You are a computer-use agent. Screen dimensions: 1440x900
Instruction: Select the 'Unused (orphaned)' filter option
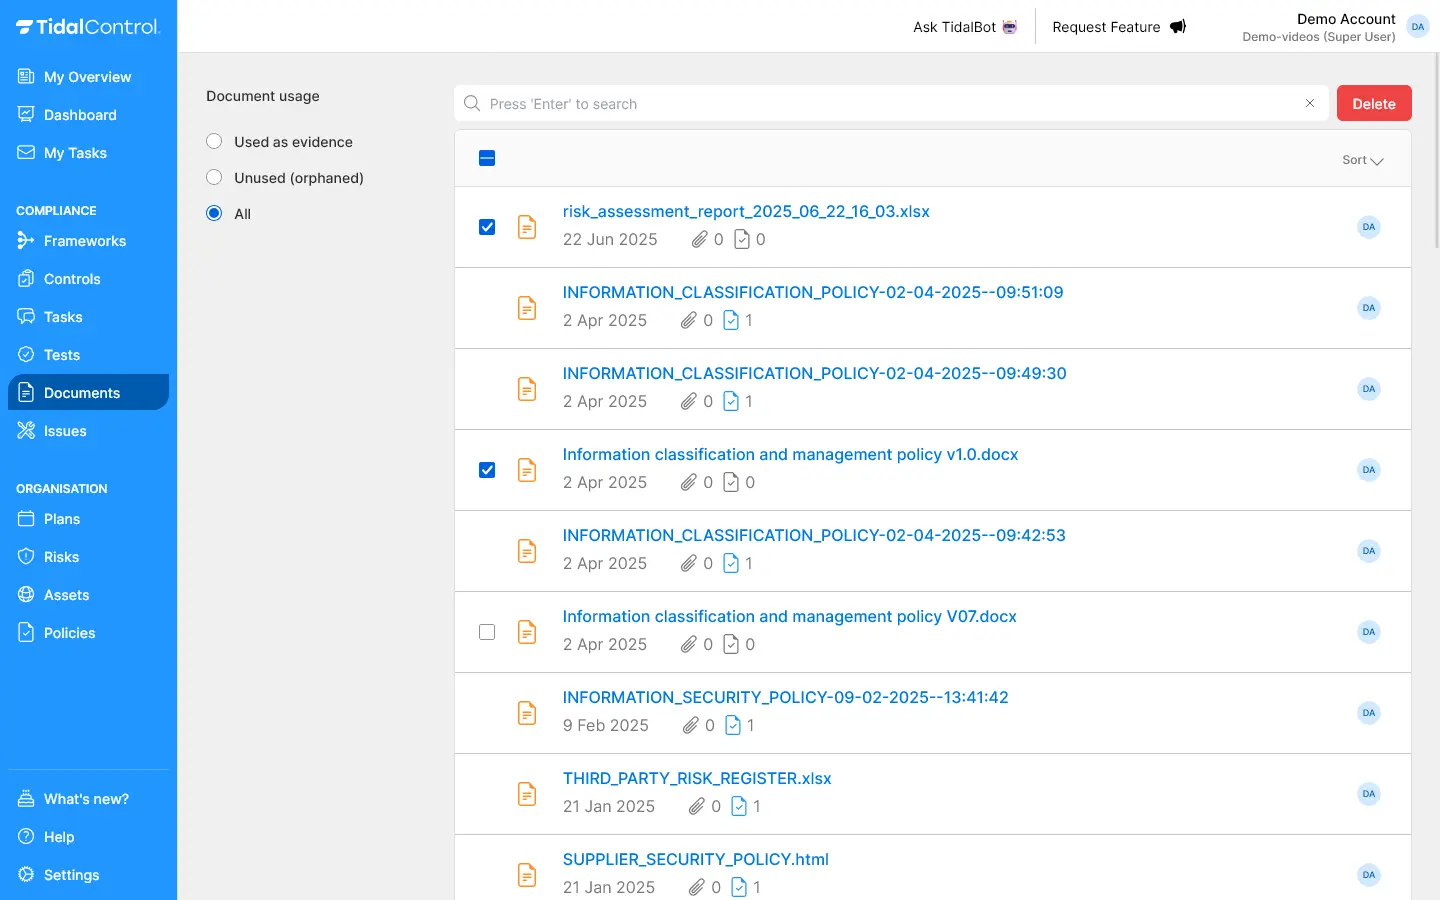tap(214, 178)
